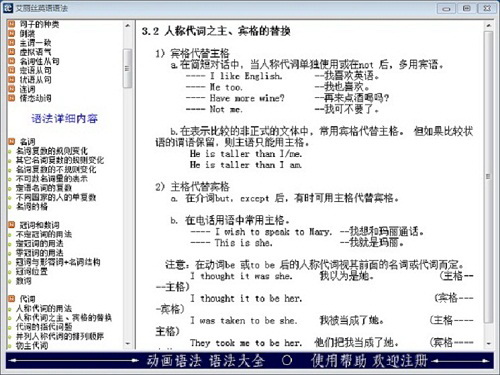Minimize the grammar app window
This screenshot has width=500, height=375.
click(446, 8)
